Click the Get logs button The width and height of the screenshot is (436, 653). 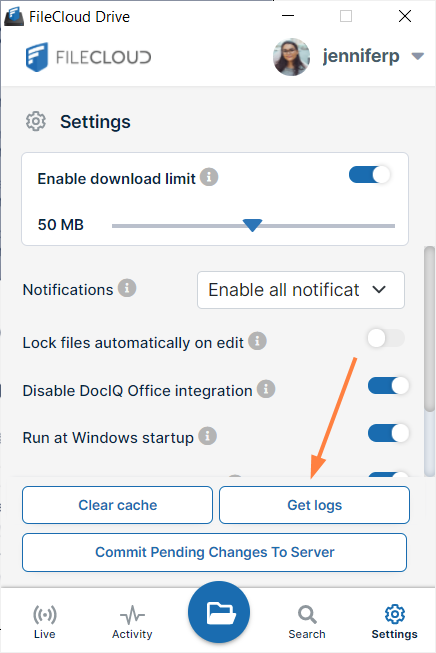tap(314, 505)
